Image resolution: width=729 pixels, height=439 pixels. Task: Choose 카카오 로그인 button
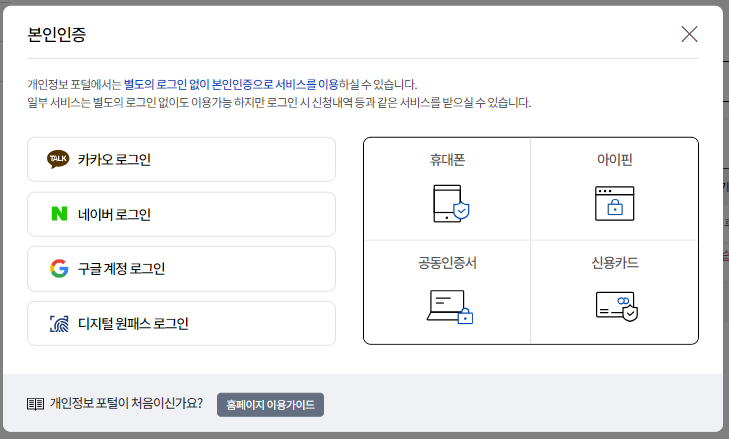pyautogui.click(x=181, y=159)
